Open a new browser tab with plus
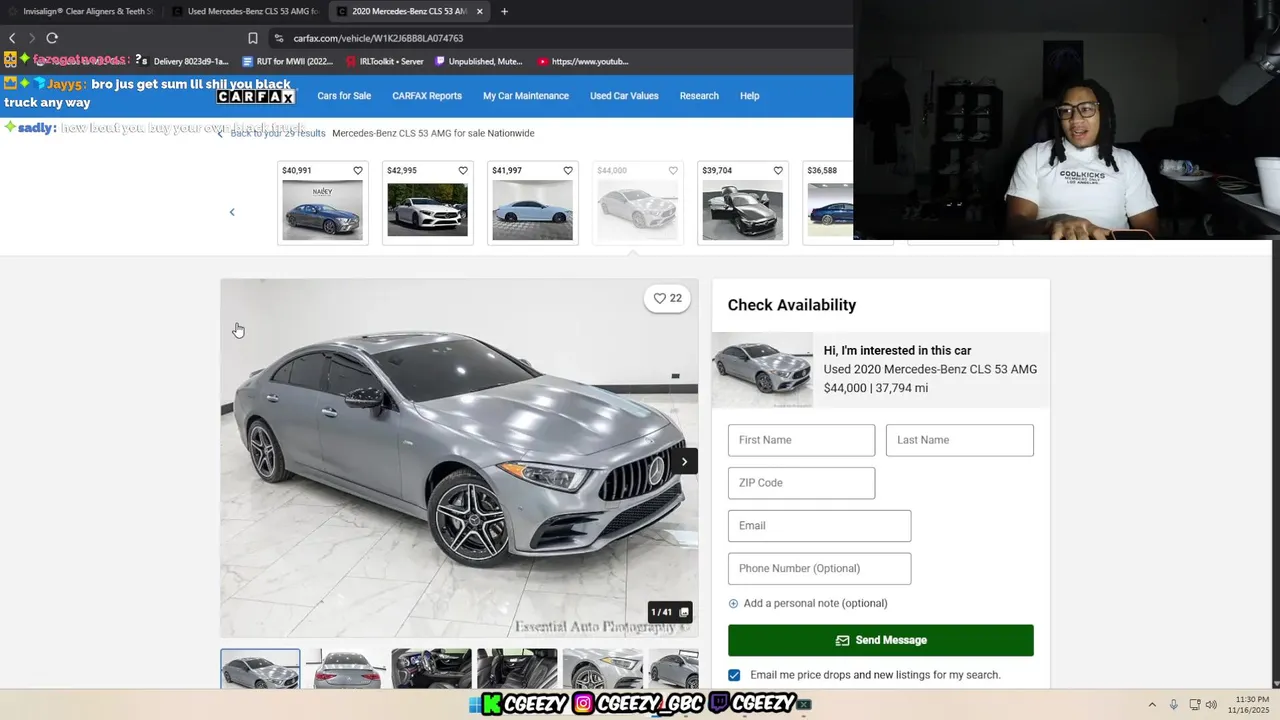The width and height of the screenshot is (1280, 720). pyautogui.click(x=504, y=11)
